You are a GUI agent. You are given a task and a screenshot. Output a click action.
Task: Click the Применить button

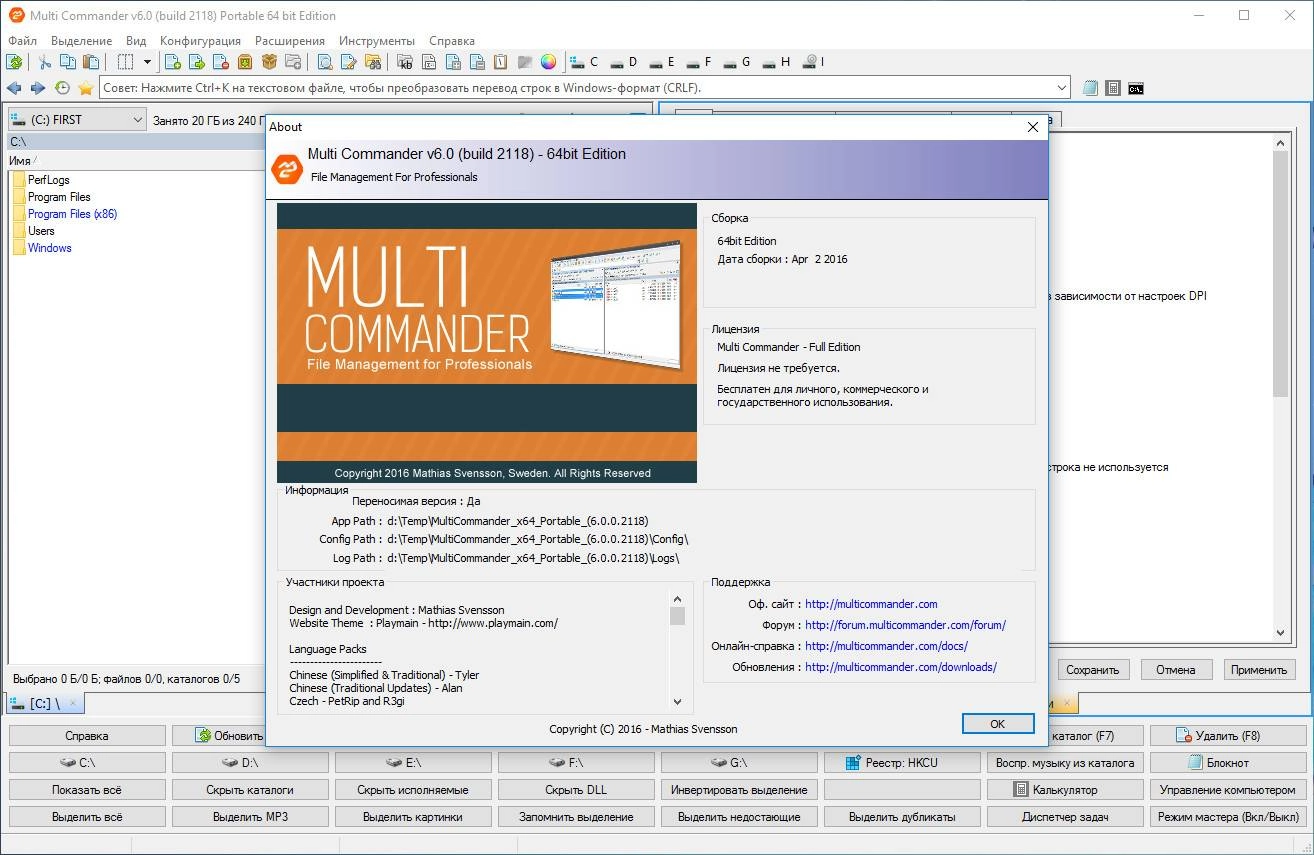pos(1259,670)
